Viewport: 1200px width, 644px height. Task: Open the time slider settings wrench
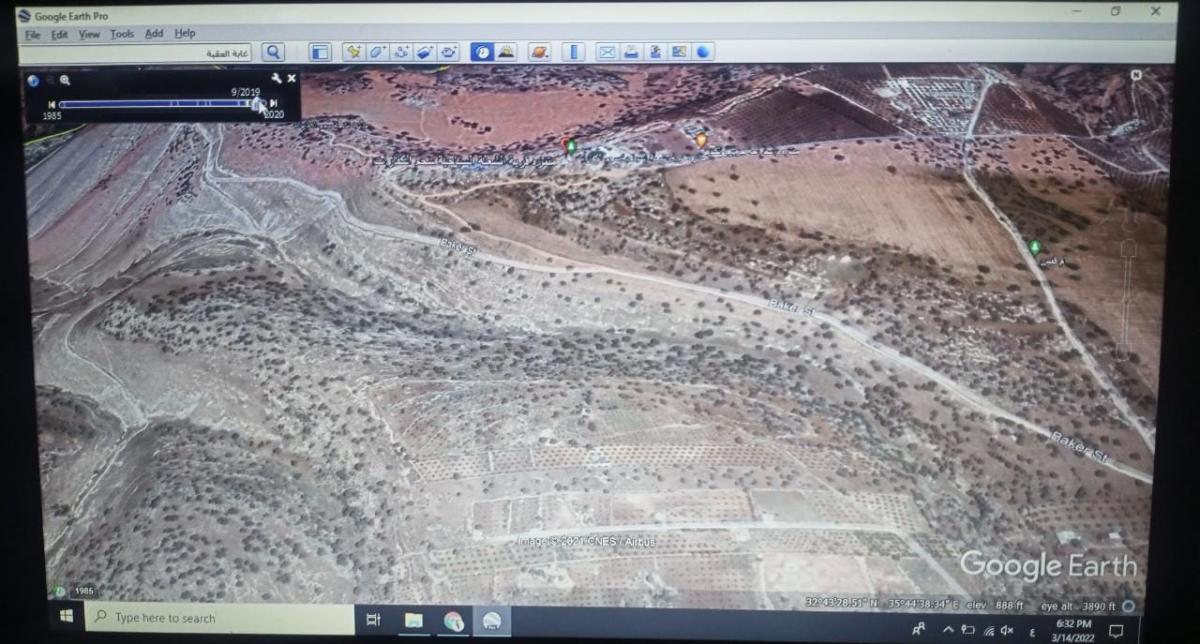coord(277,78)
